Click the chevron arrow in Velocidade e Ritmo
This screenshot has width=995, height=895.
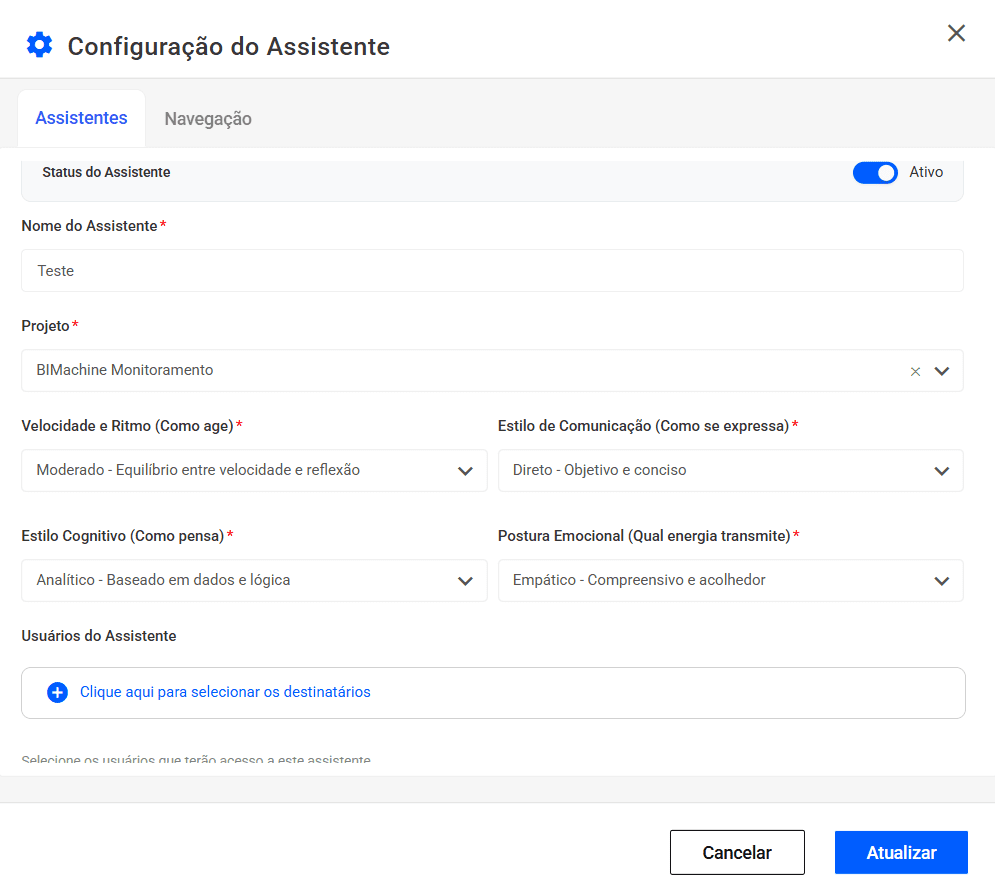(465, 471)
